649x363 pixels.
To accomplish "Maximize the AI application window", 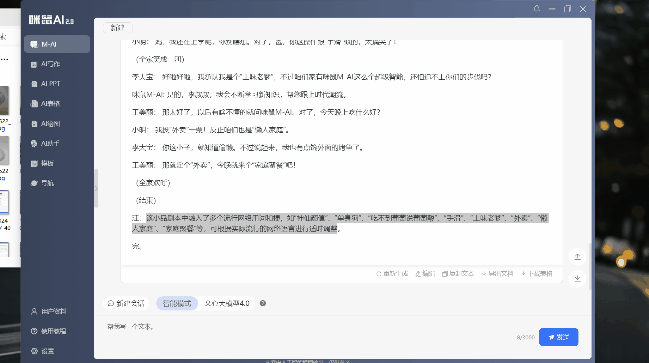I will pyautogui.click(x=567, y=9).
